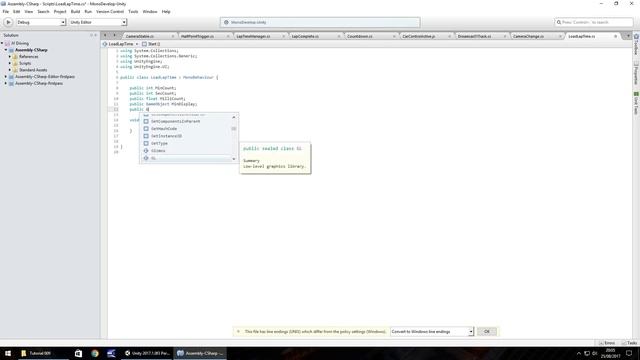Open the Toolbox side pad
Image resolution: width=640 pixels, height=360 pixels.
point(636,45)
